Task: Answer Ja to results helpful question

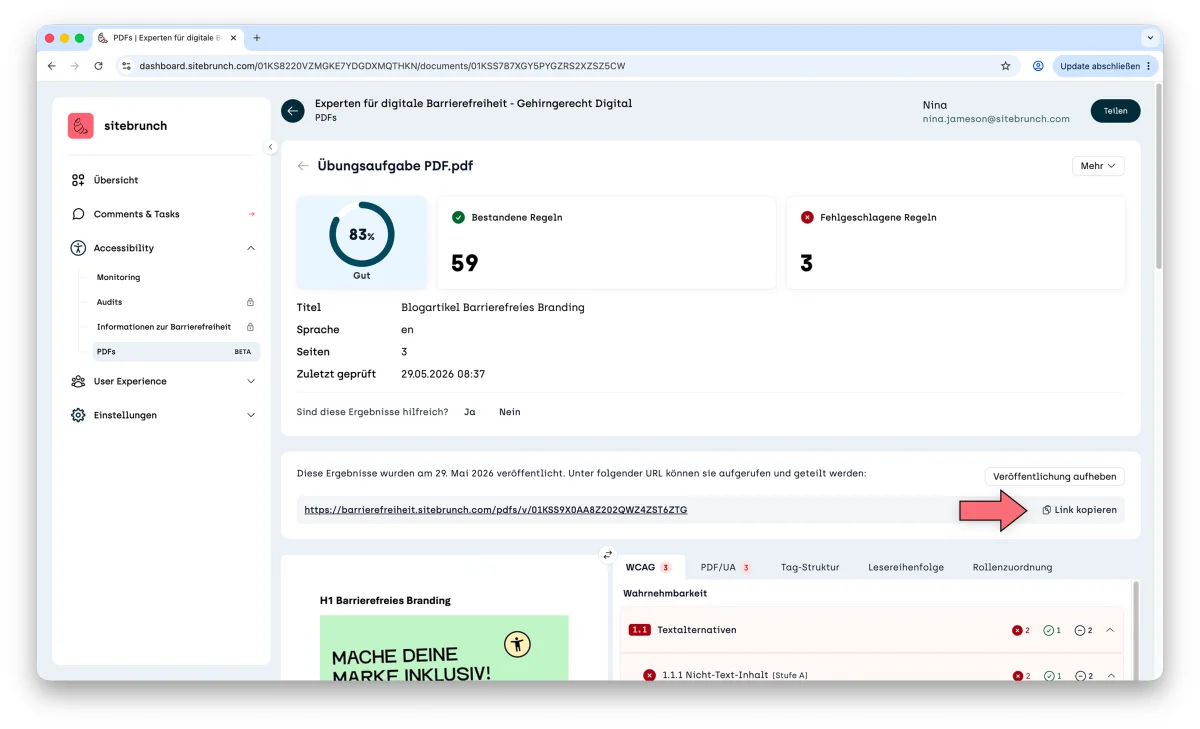Action: coord(469,412)
